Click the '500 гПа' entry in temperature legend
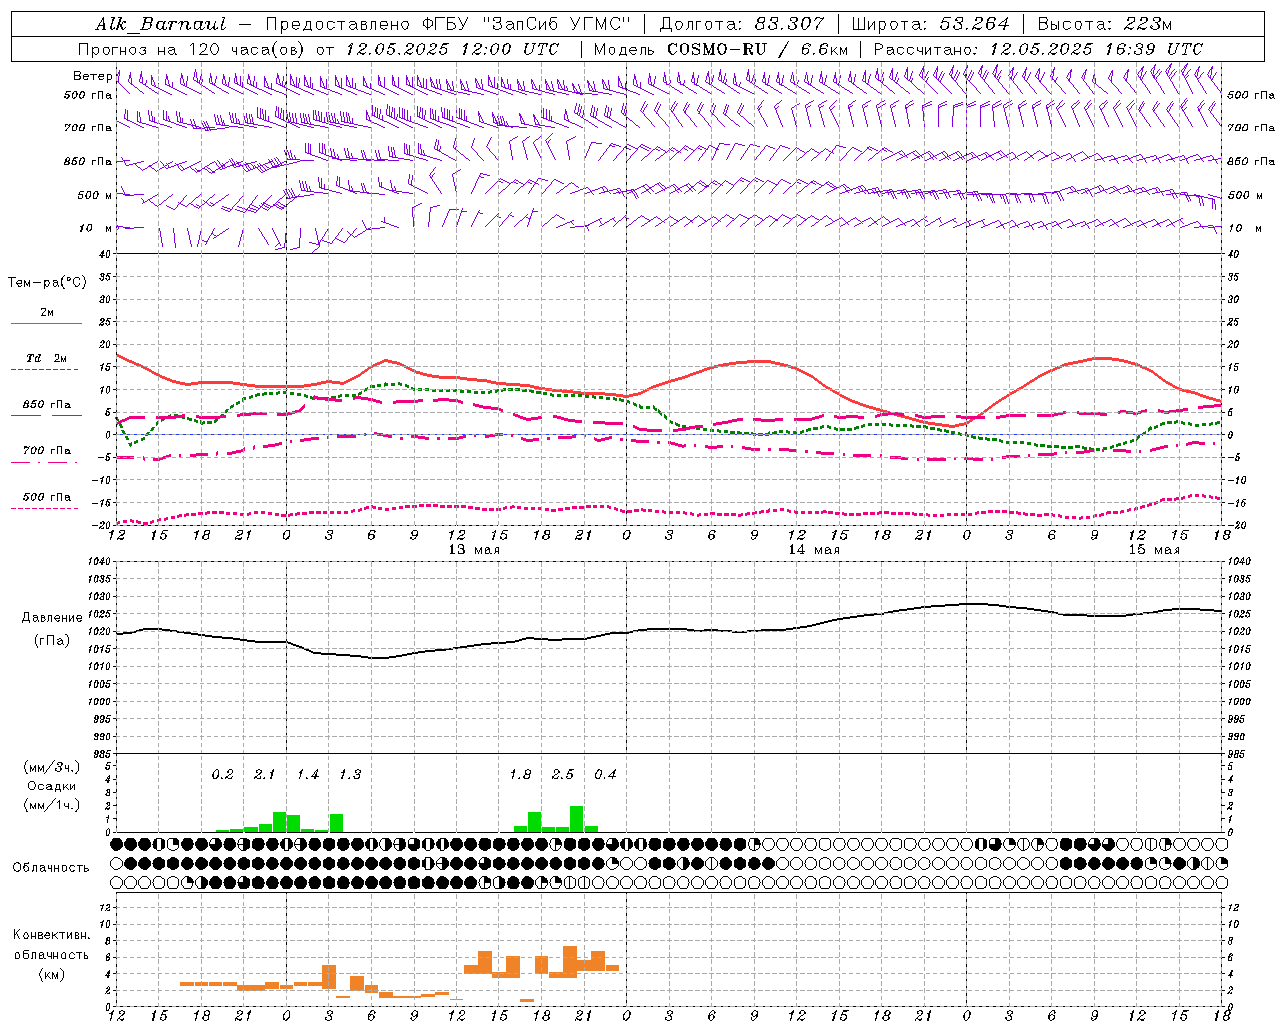Screen dimensions: 1280x1024 pyautogui.click(x=47, y=497)
